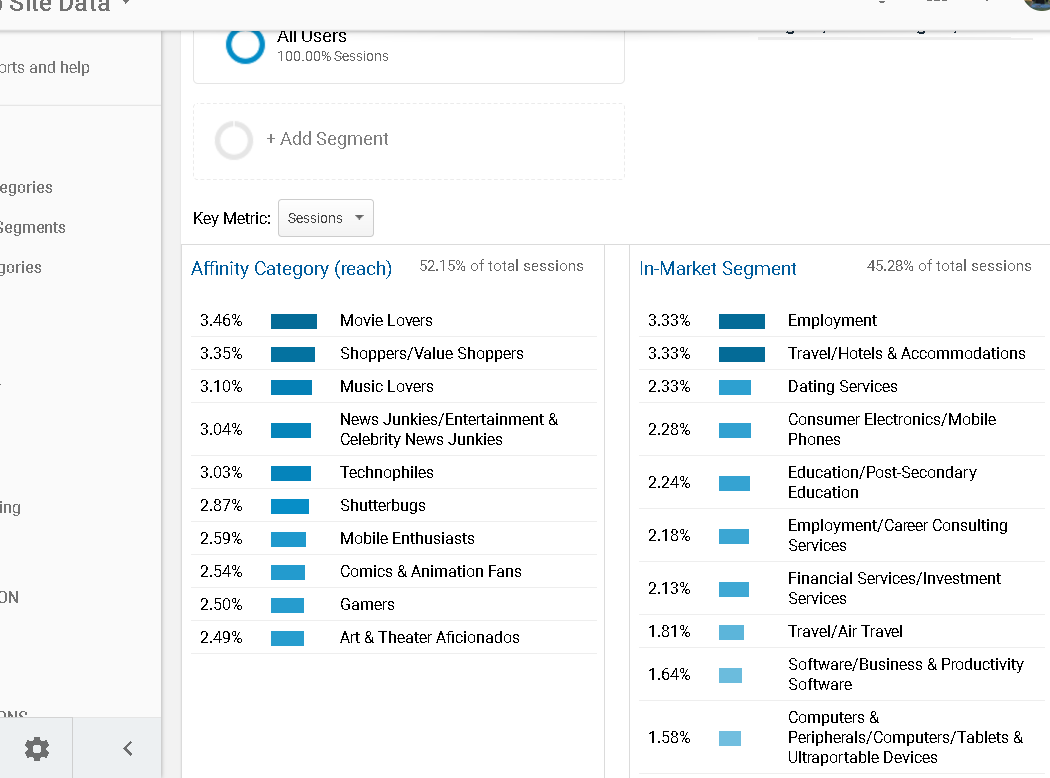Select the Travel/Air Travel segment row
The width and height of the screenshot is (1050, 778).
tap(845, 631)
